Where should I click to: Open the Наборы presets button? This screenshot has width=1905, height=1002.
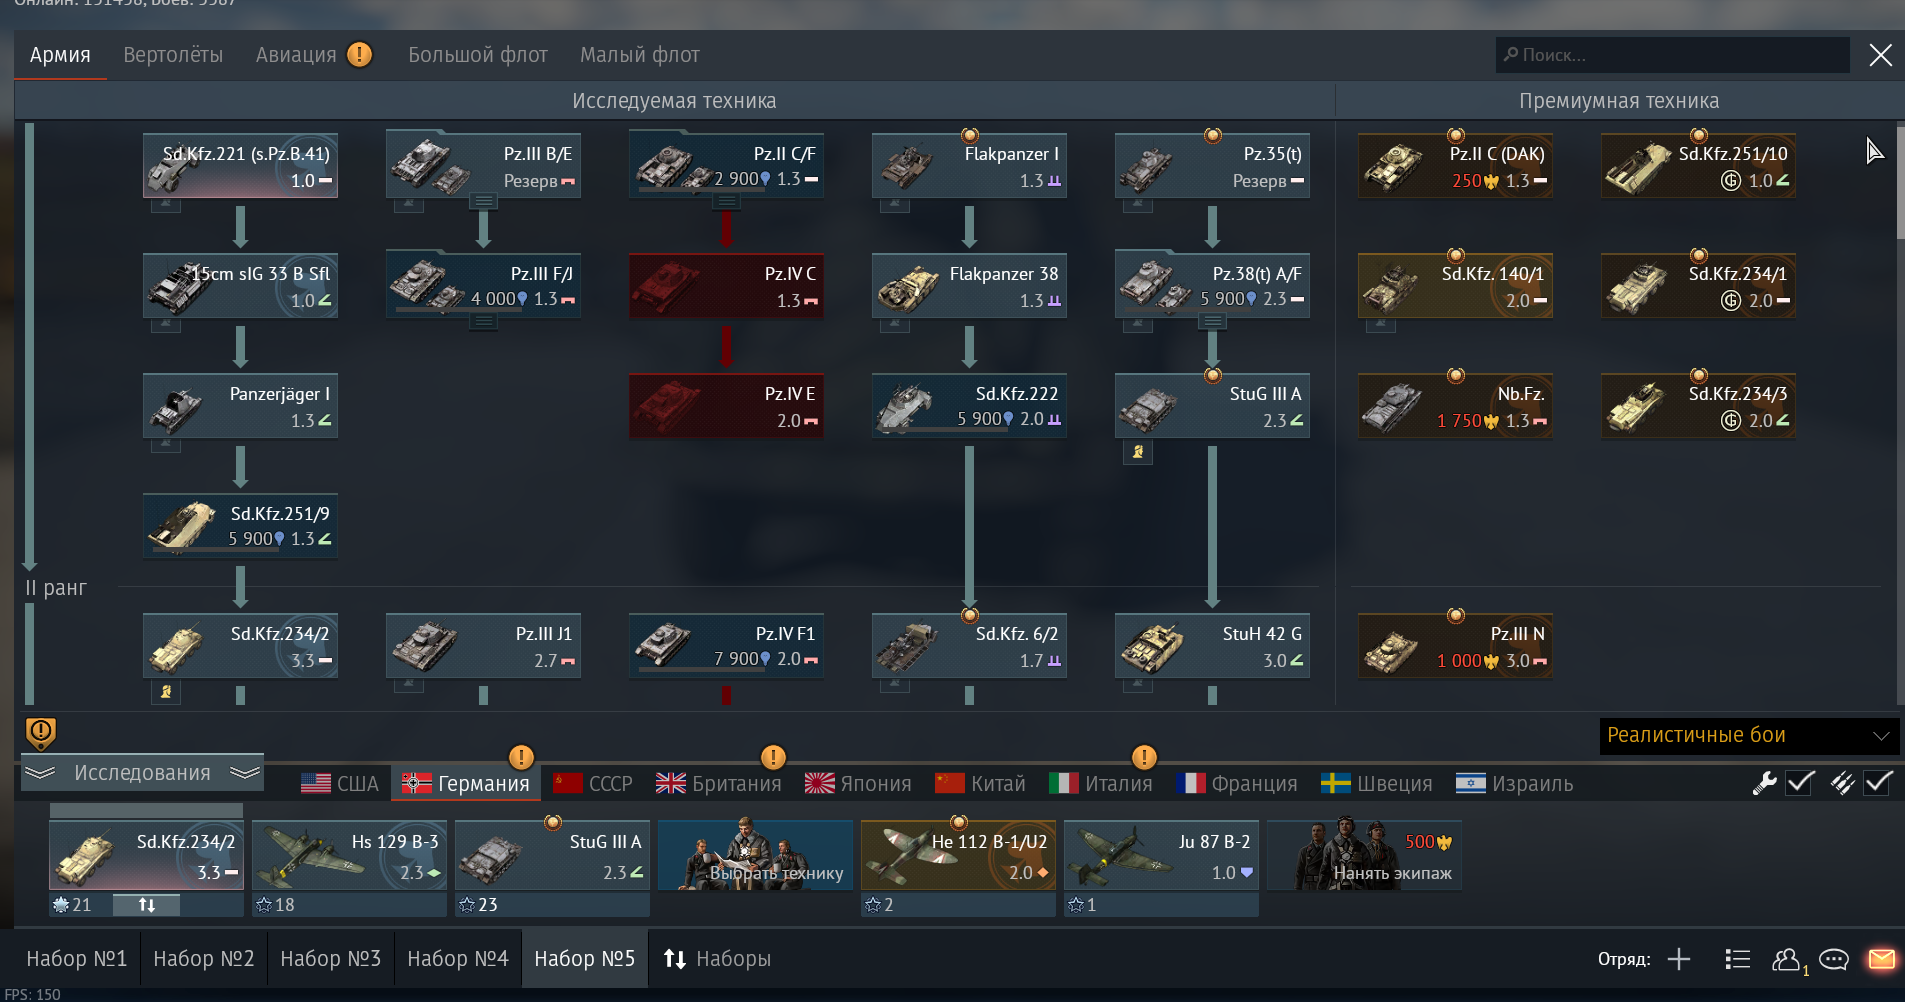pyautogui.click(x=717, y=959)
